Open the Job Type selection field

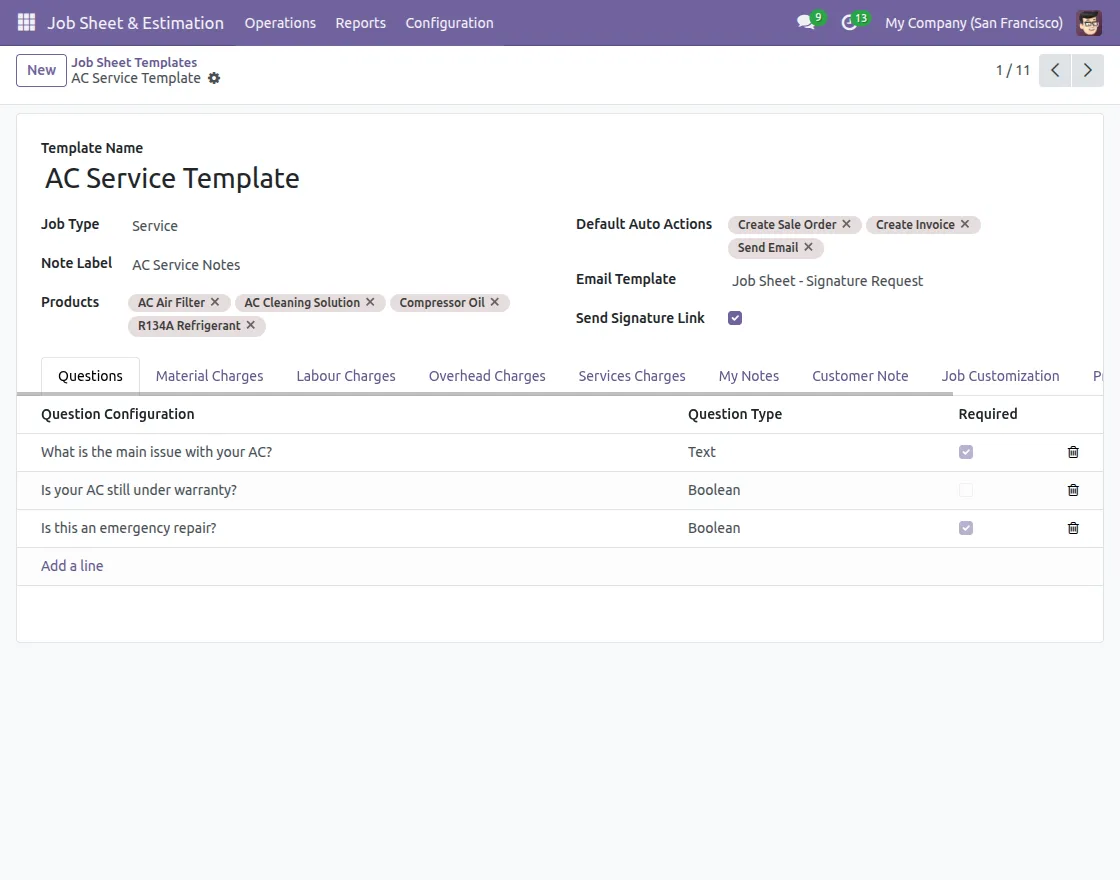point(154,225)
